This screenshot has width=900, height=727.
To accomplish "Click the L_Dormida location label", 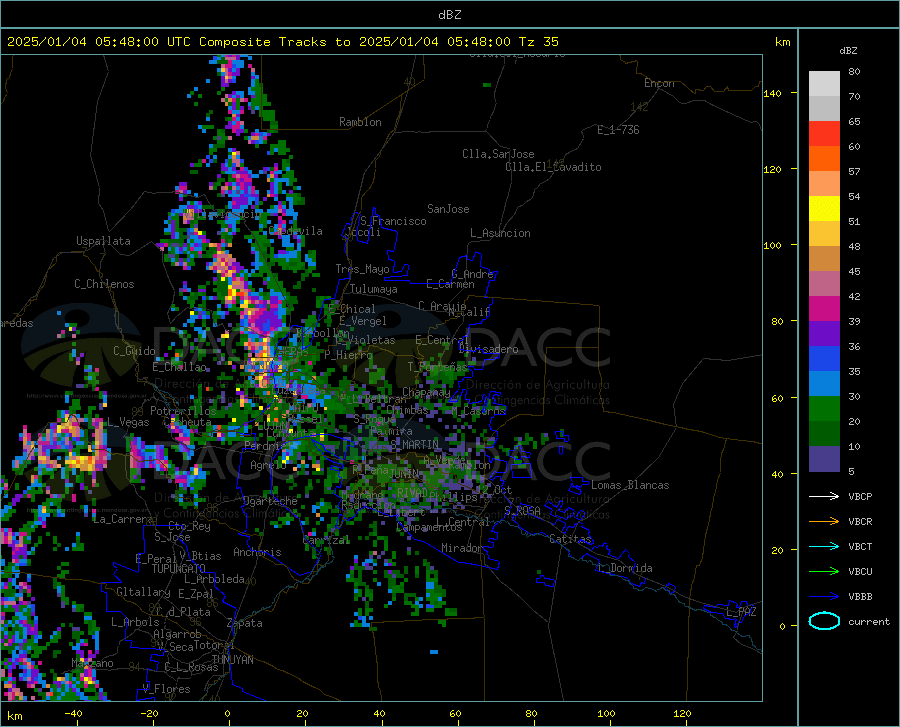I will click(625, 568).
